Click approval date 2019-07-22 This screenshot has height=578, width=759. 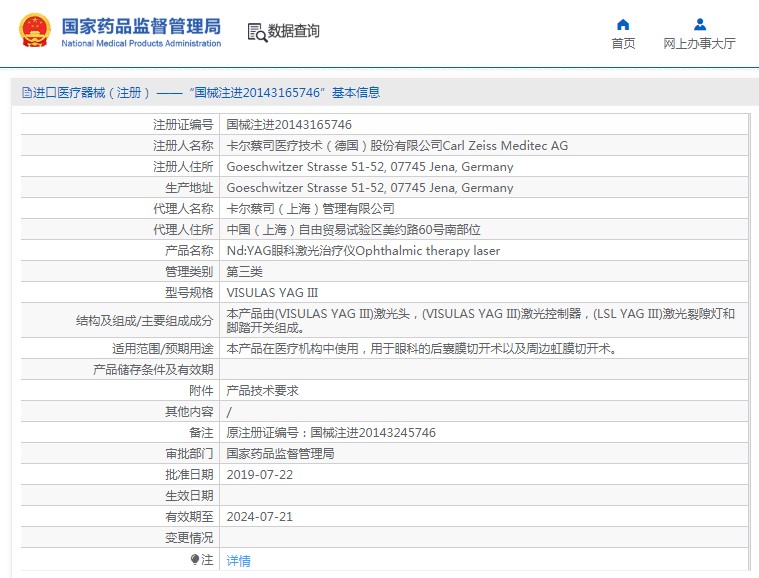tap(259, 474)
